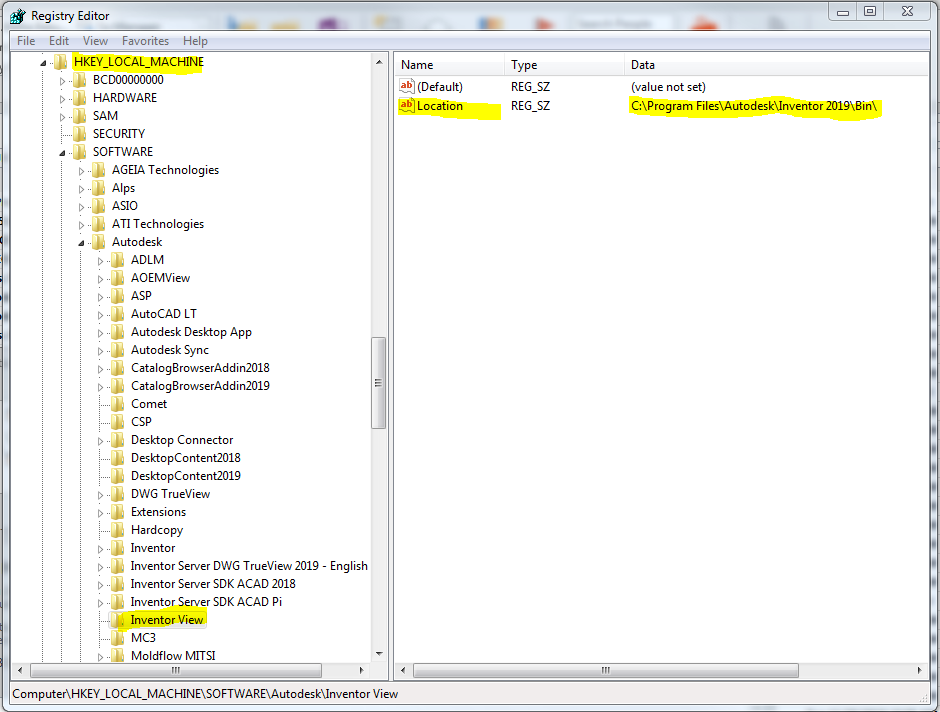Viewport: 940px width, 712px height.
Task: Expand the Autodesk Desktop App key
Action: coord(101,333)
